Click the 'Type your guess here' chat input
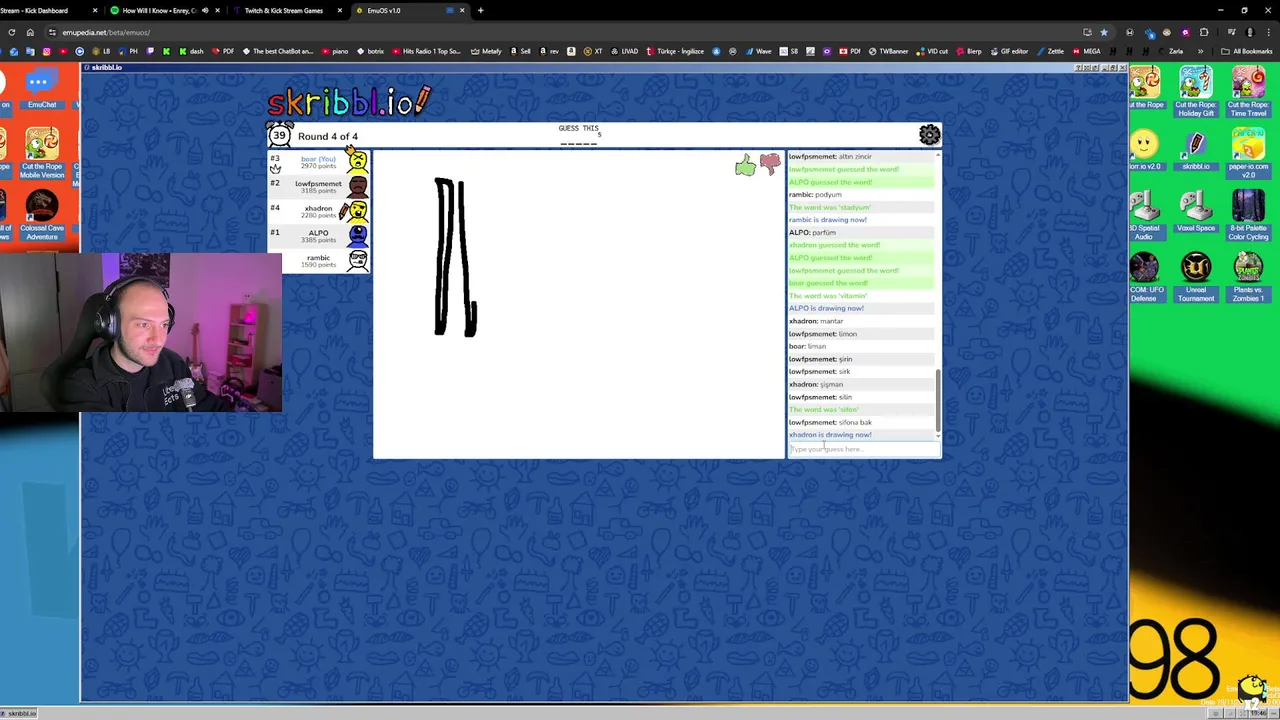 [863, 449]
